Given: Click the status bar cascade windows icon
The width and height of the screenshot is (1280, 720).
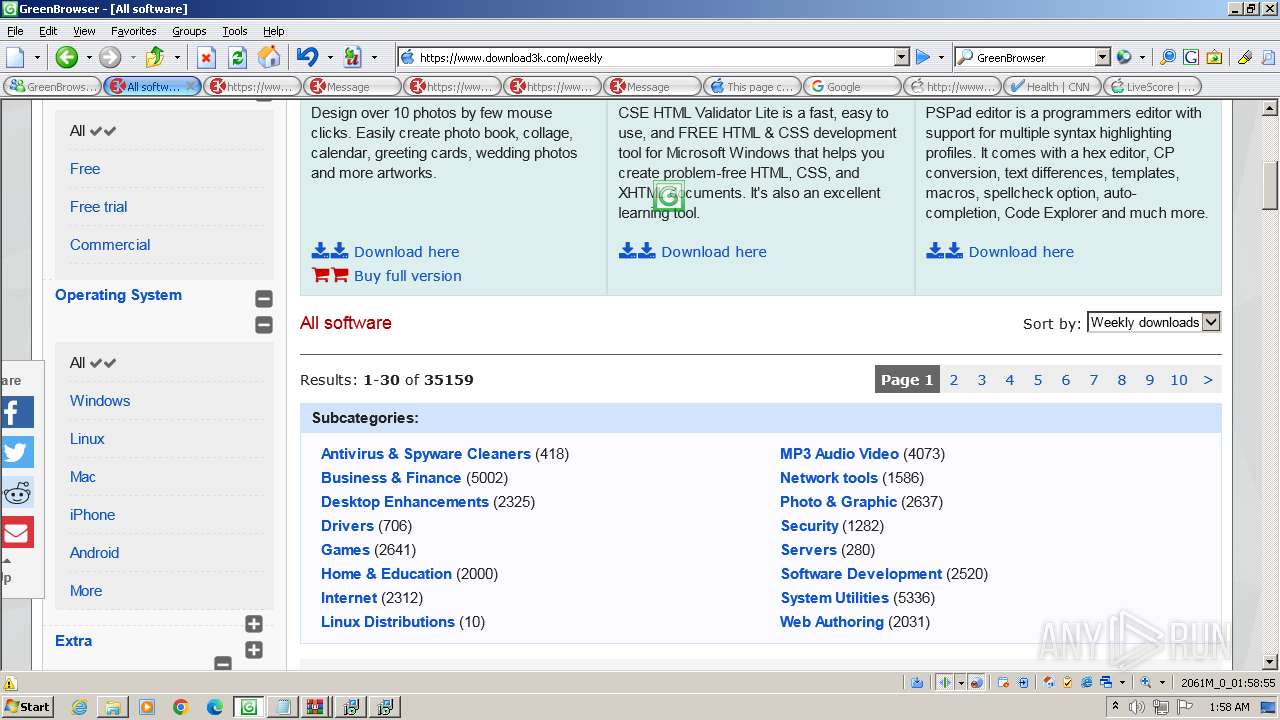Looking at the screenshot, I should point(1106,683).
